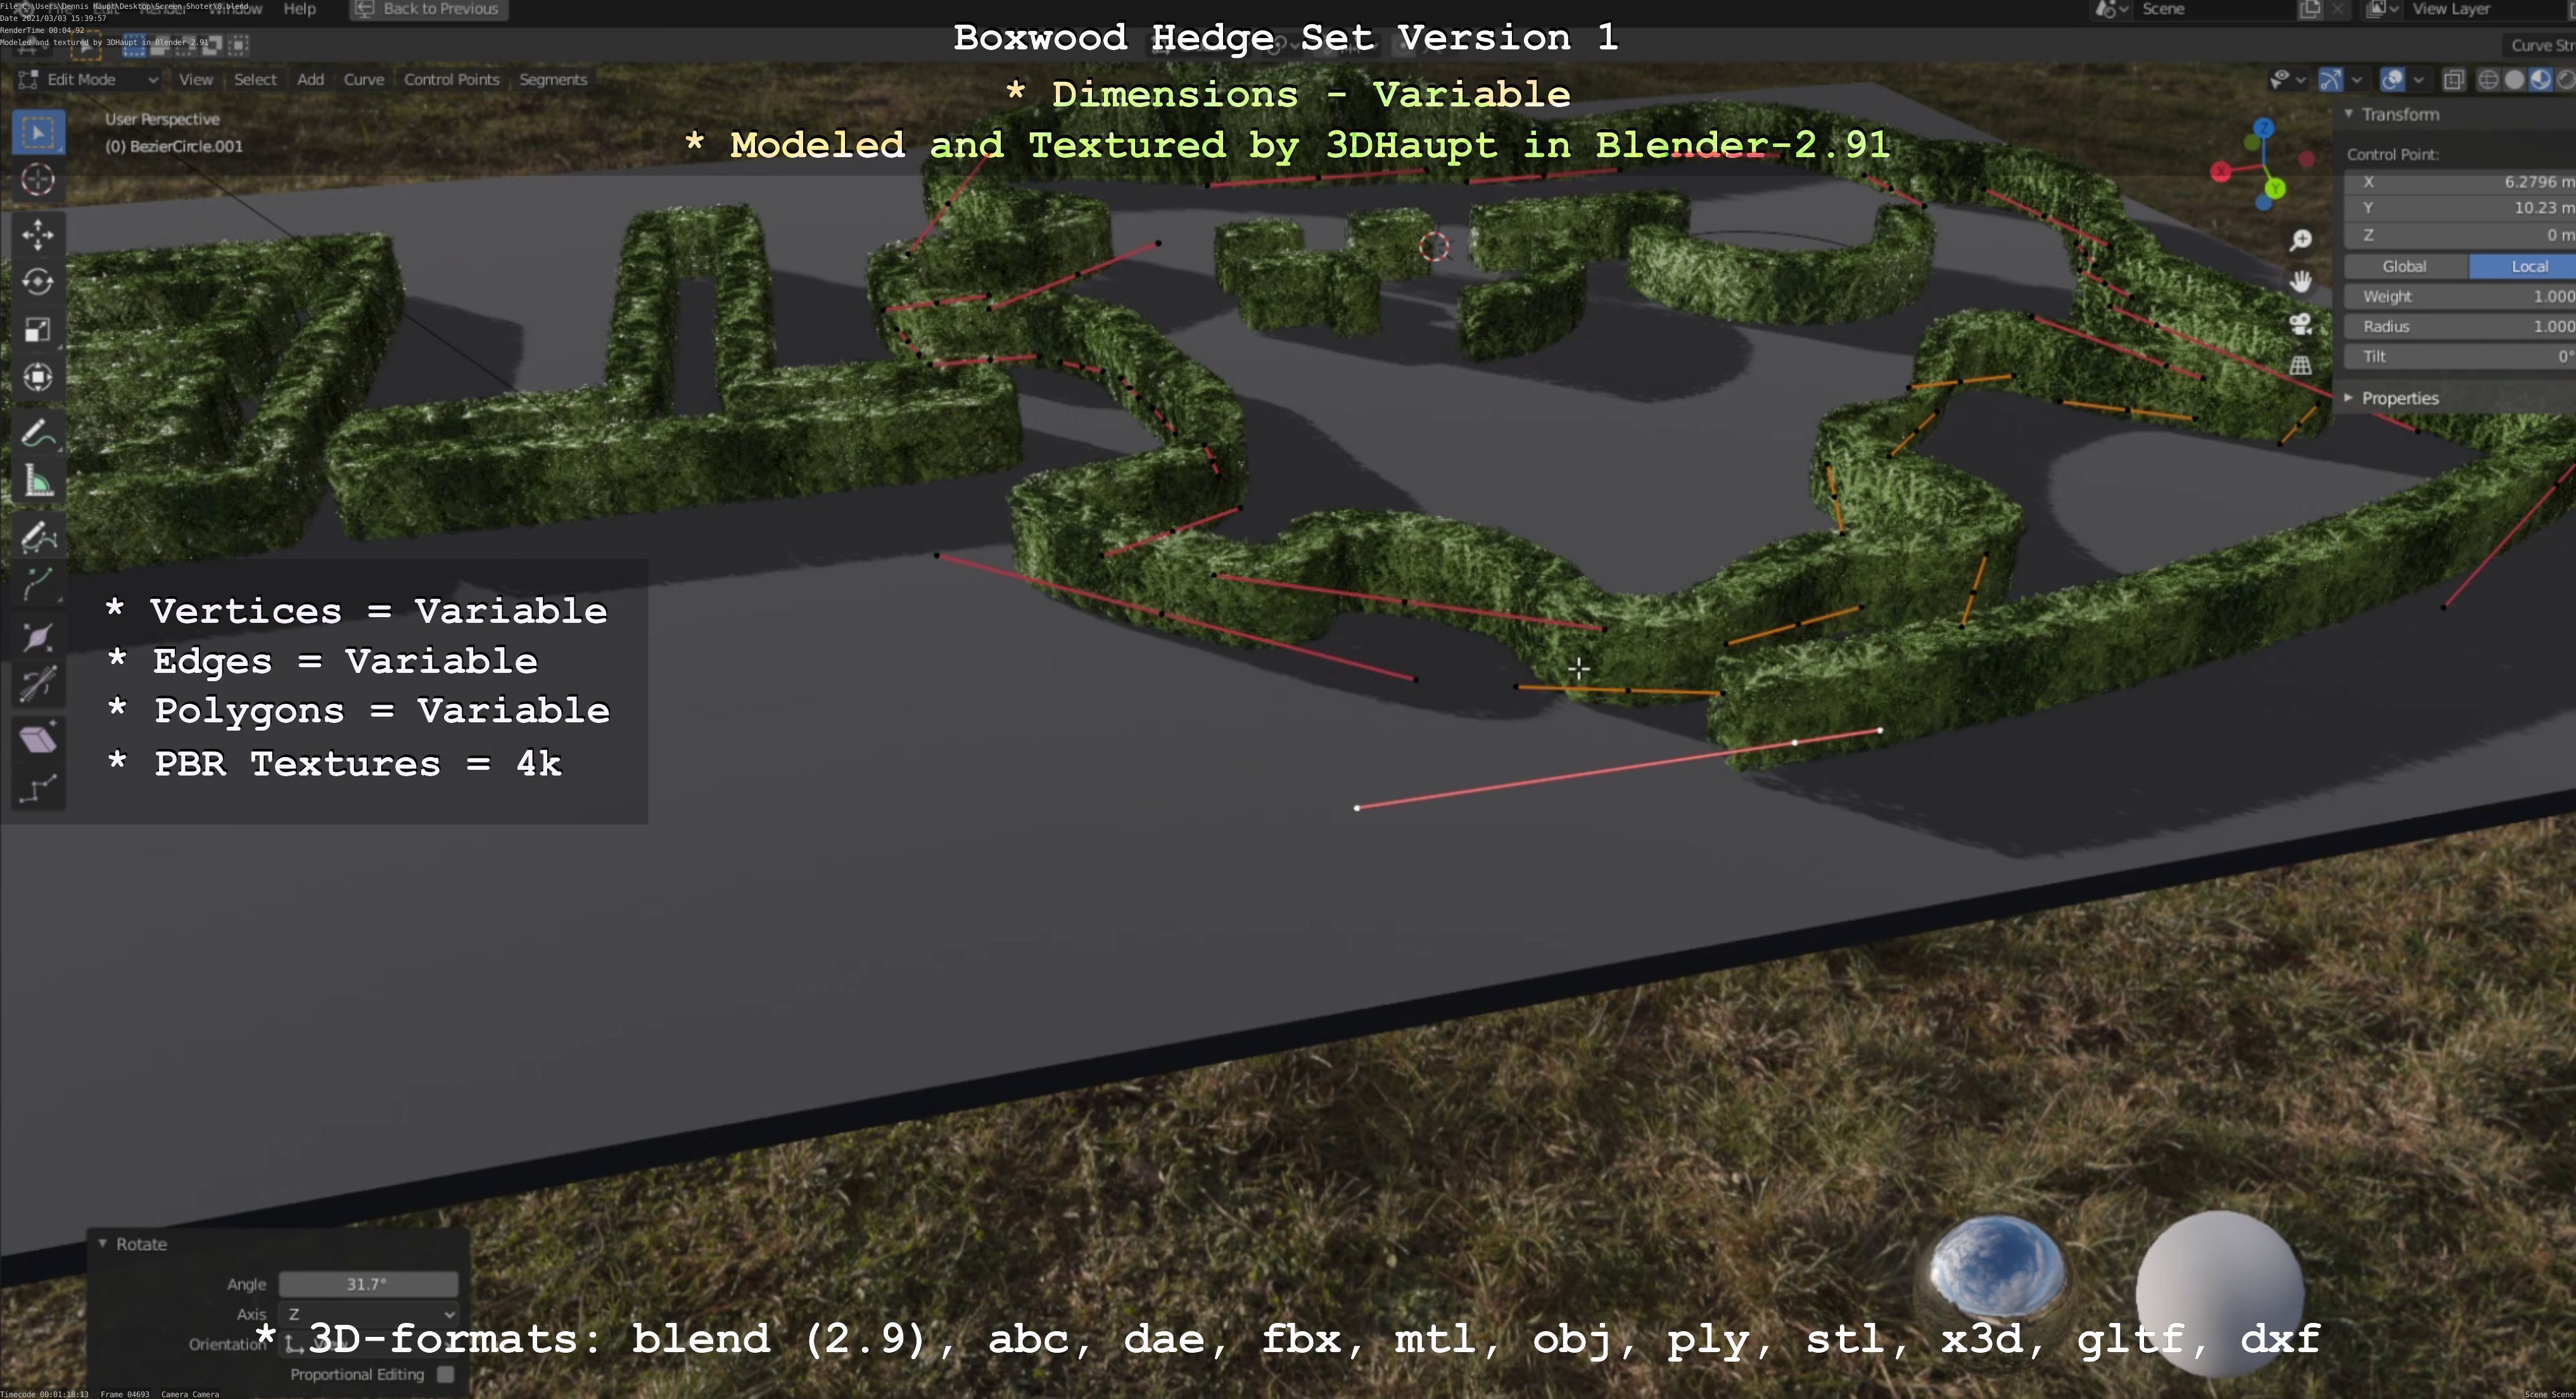2576x1399 pixels.
Task: Click the Edit Mode icon in header
Action: click(x=28, y=79)
